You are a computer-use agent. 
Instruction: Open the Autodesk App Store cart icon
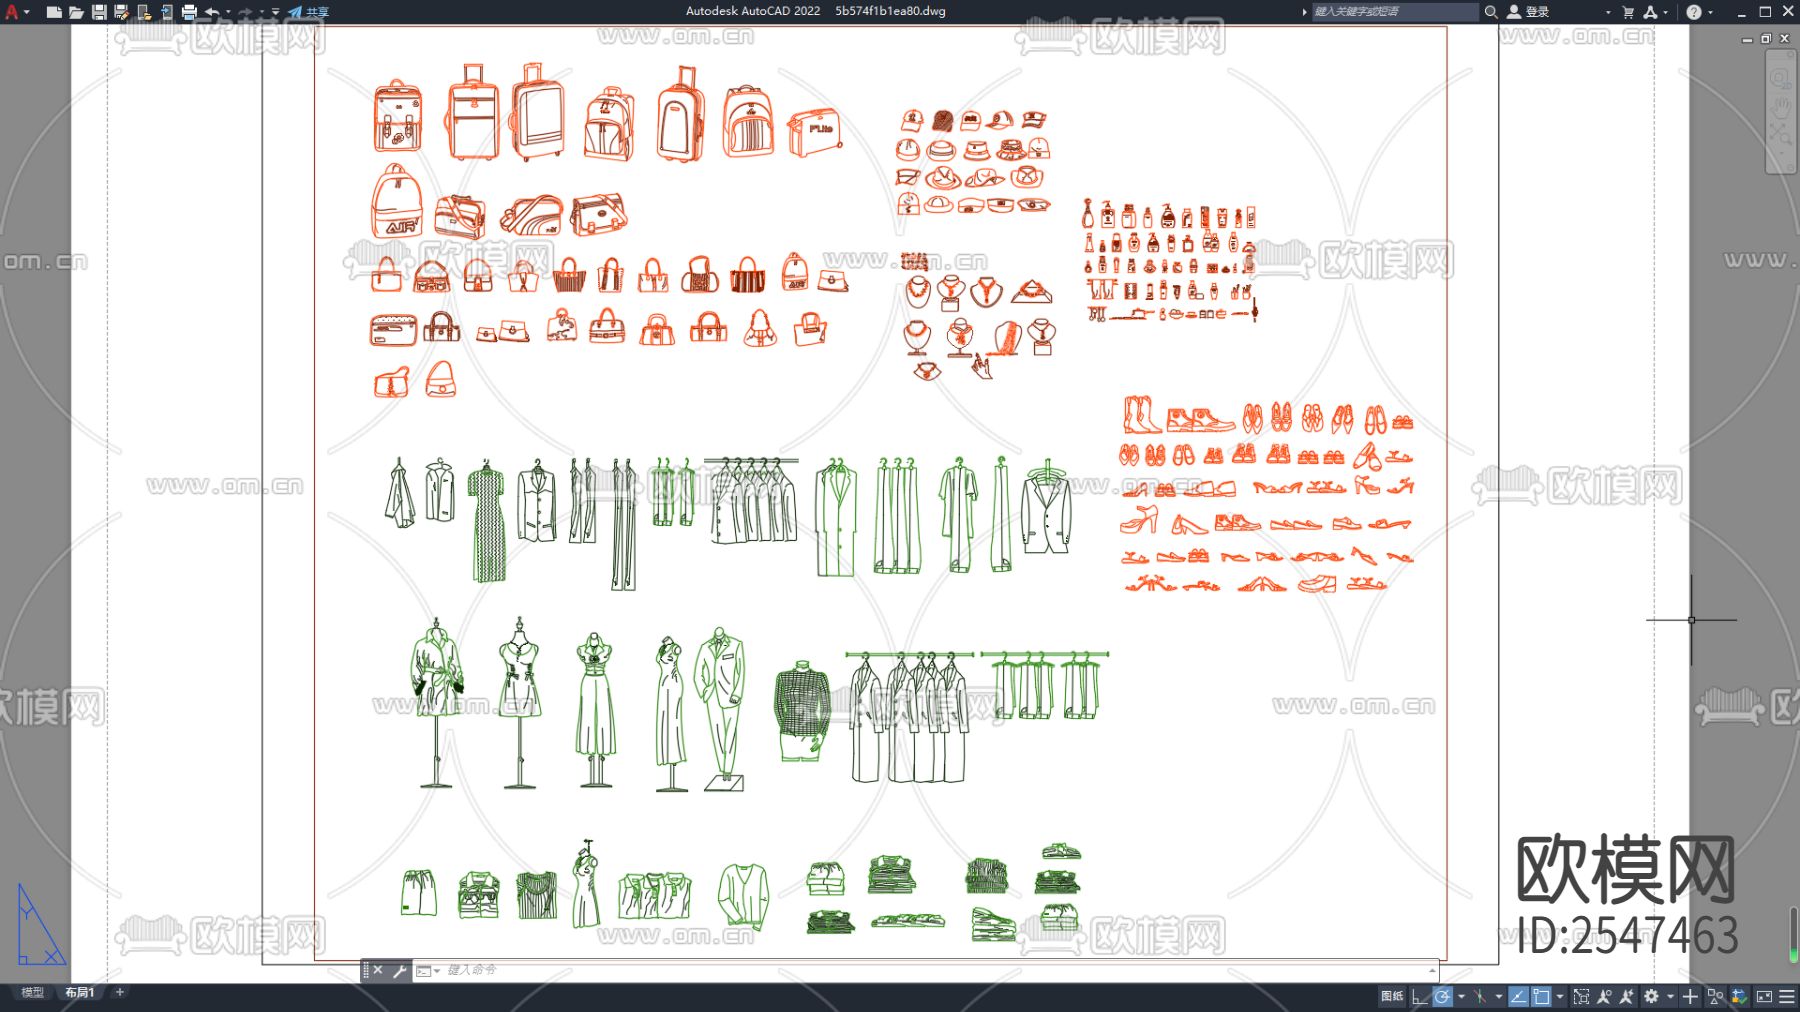pos(1628,12)
